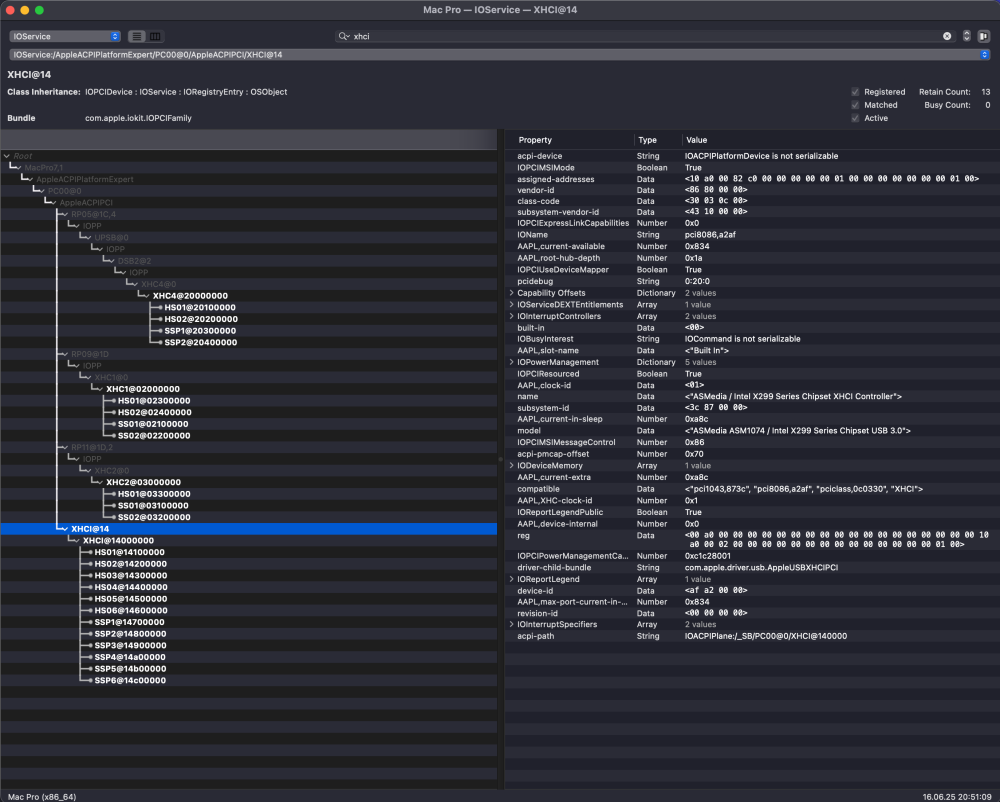This screenshot has height=802, width=1000.
Task: Expand the IODeviceMemory array
Action: click(511, 465)
